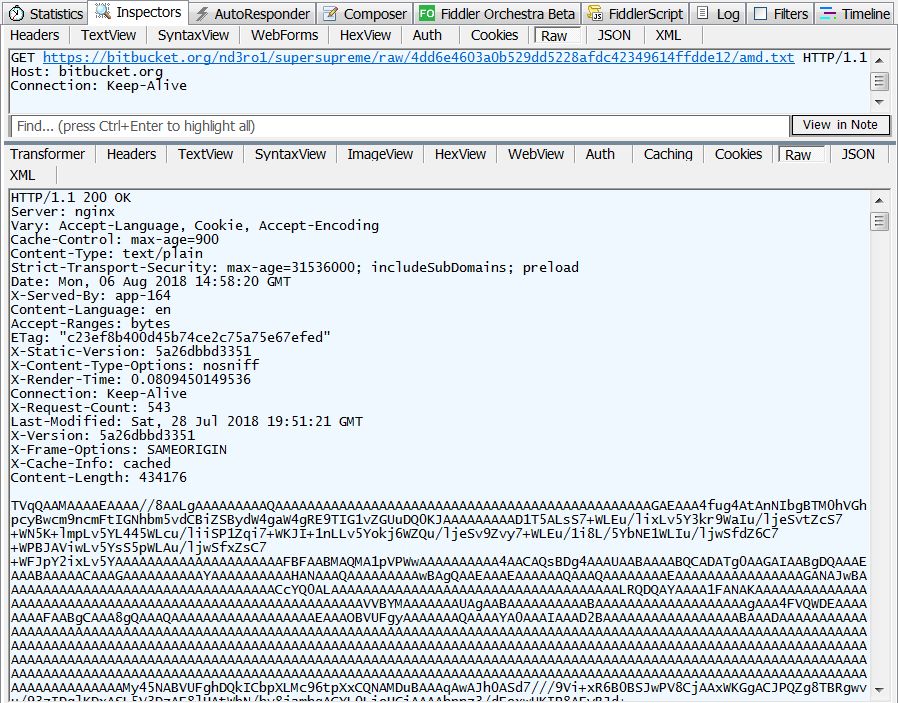Open the request HexView tab
898x703 pixels.
(365, 35)
